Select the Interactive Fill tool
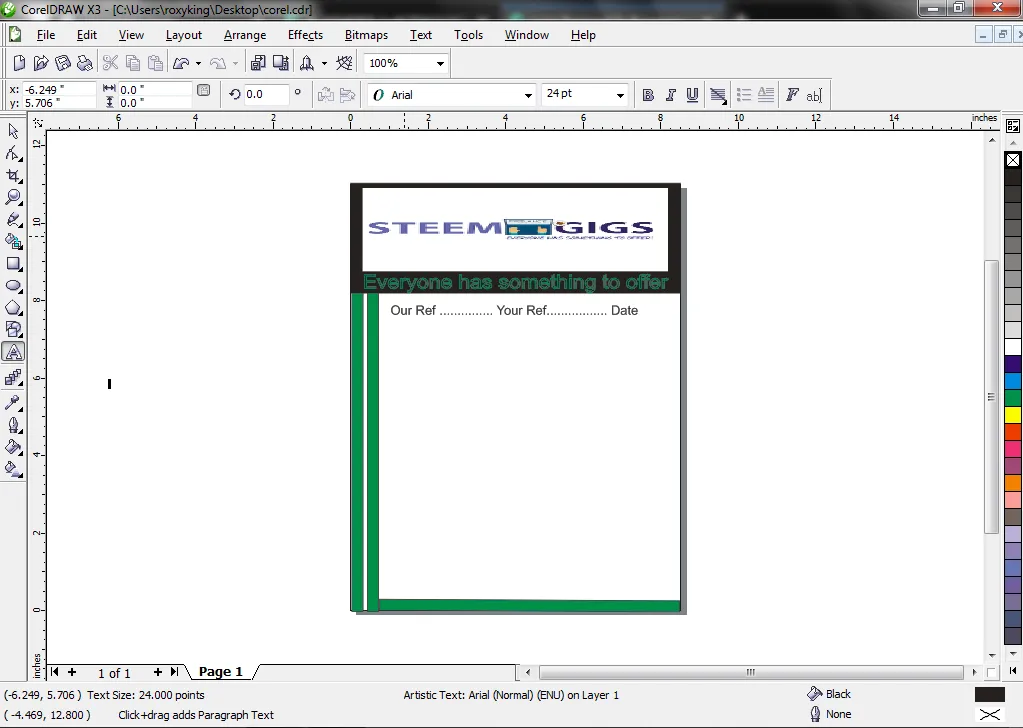The height and width of the screenshot is (728, 1023). pos(13,469)
